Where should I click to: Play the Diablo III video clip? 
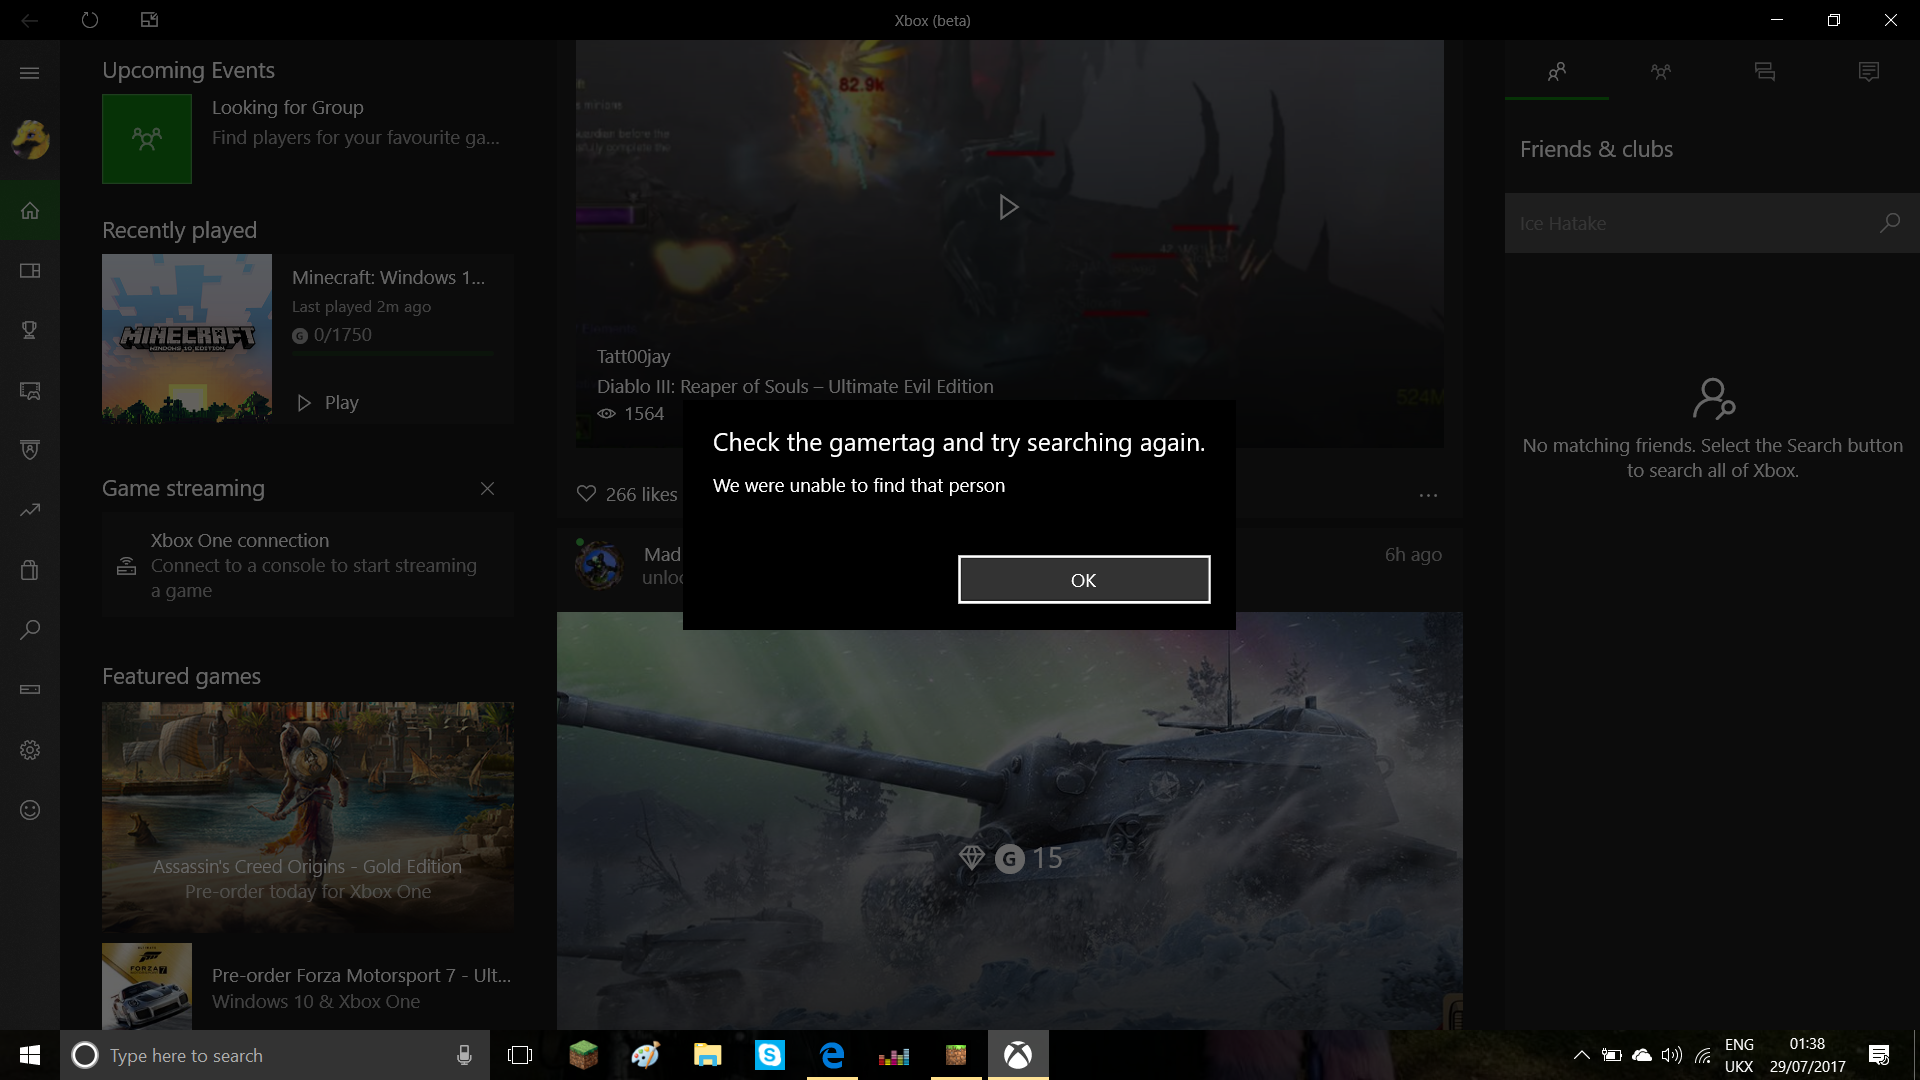1009,207
